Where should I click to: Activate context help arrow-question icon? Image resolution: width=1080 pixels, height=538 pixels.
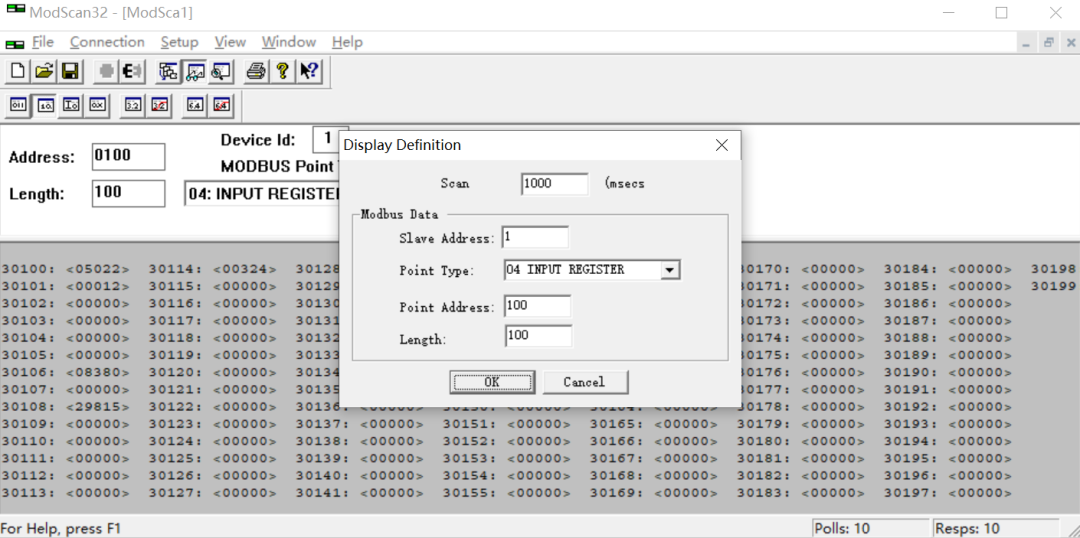tap(309, 71)
